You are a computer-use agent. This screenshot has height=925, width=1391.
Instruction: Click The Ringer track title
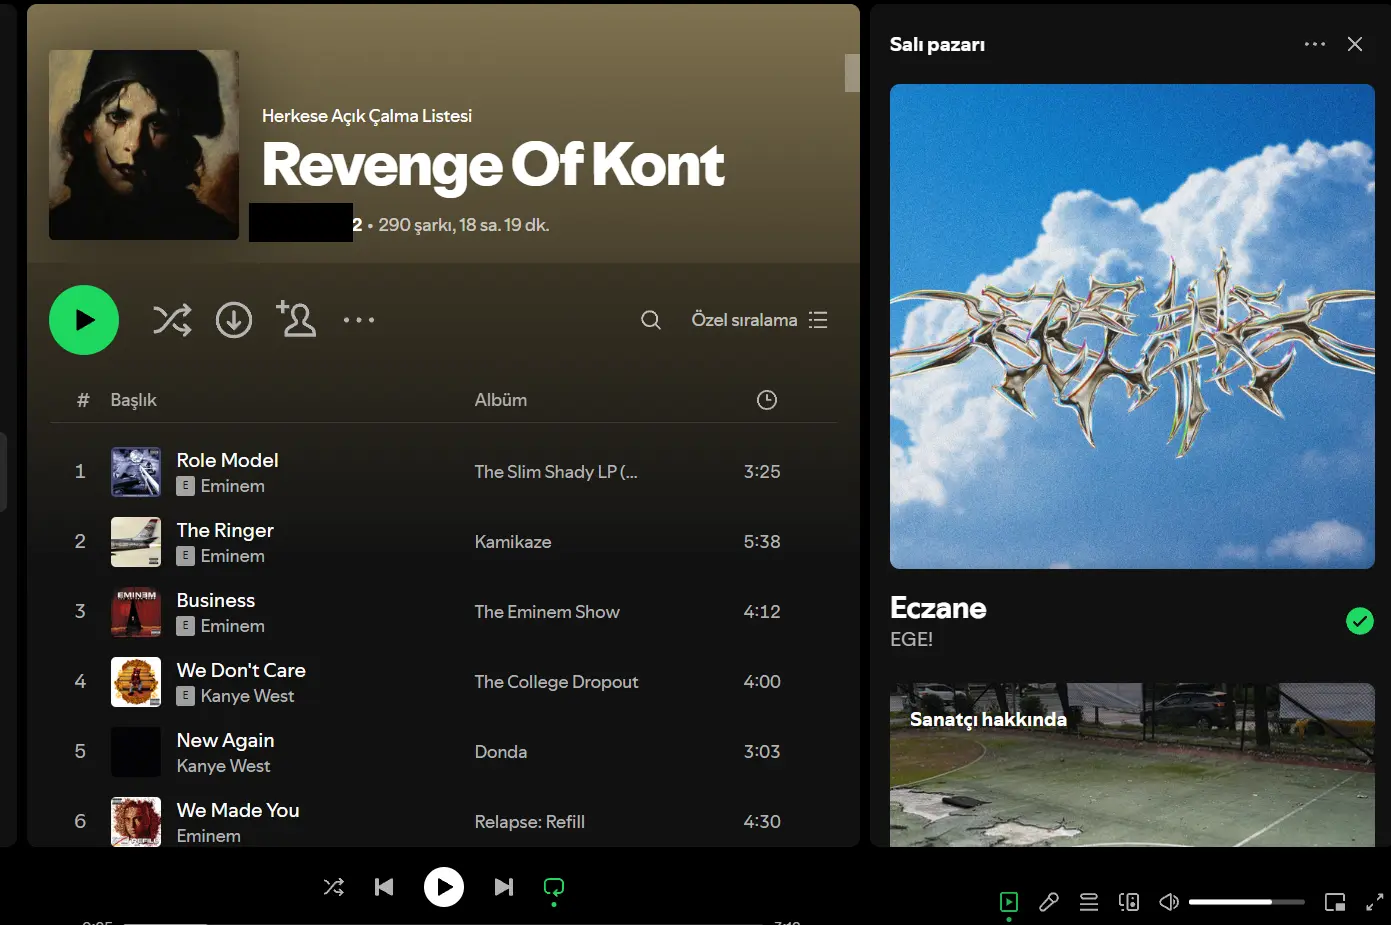(225, 530)
